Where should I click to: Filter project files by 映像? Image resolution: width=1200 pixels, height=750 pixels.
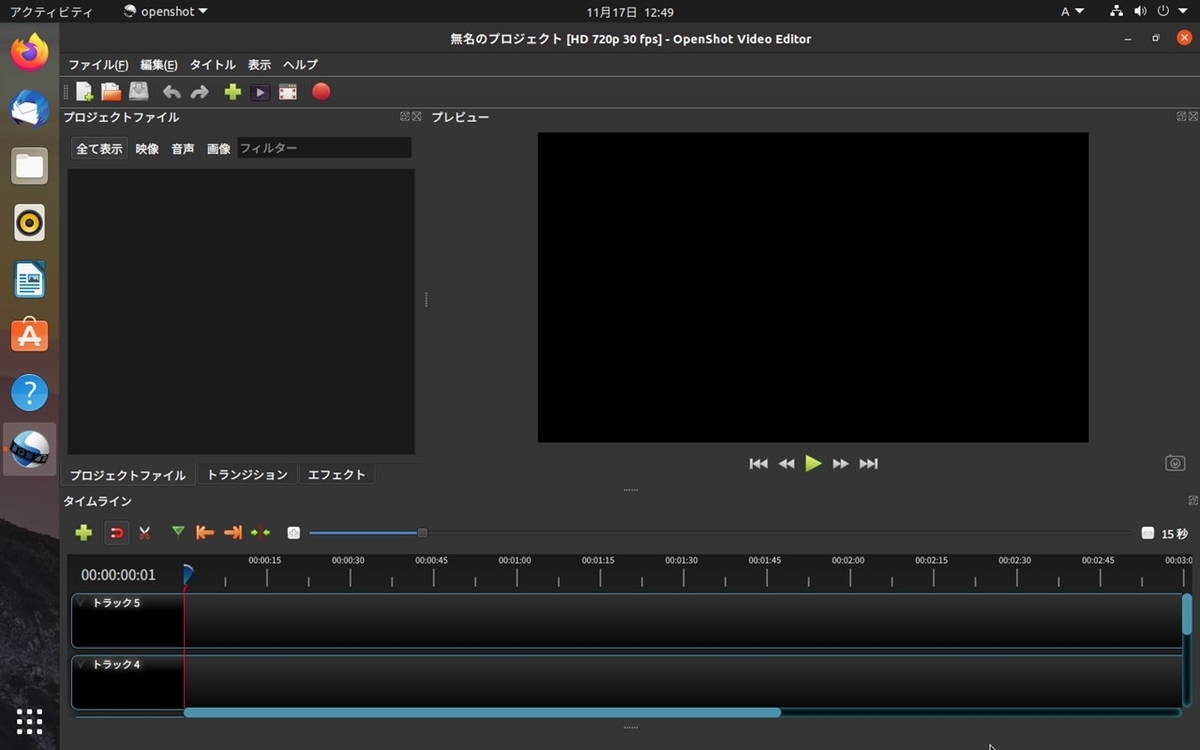(x=147, y=149)
